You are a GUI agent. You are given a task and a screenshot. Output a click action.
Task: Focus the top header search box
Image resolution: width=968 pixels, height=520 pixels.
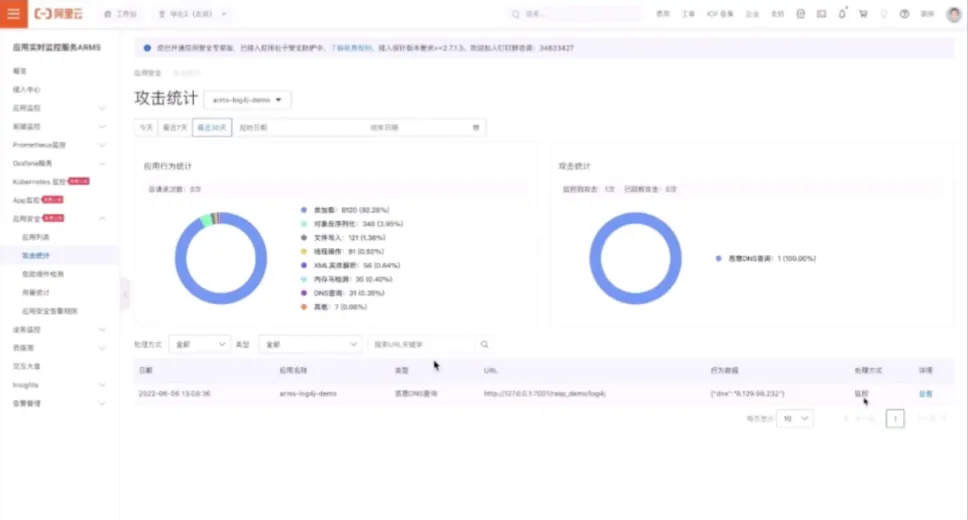(x=574, y=14)
